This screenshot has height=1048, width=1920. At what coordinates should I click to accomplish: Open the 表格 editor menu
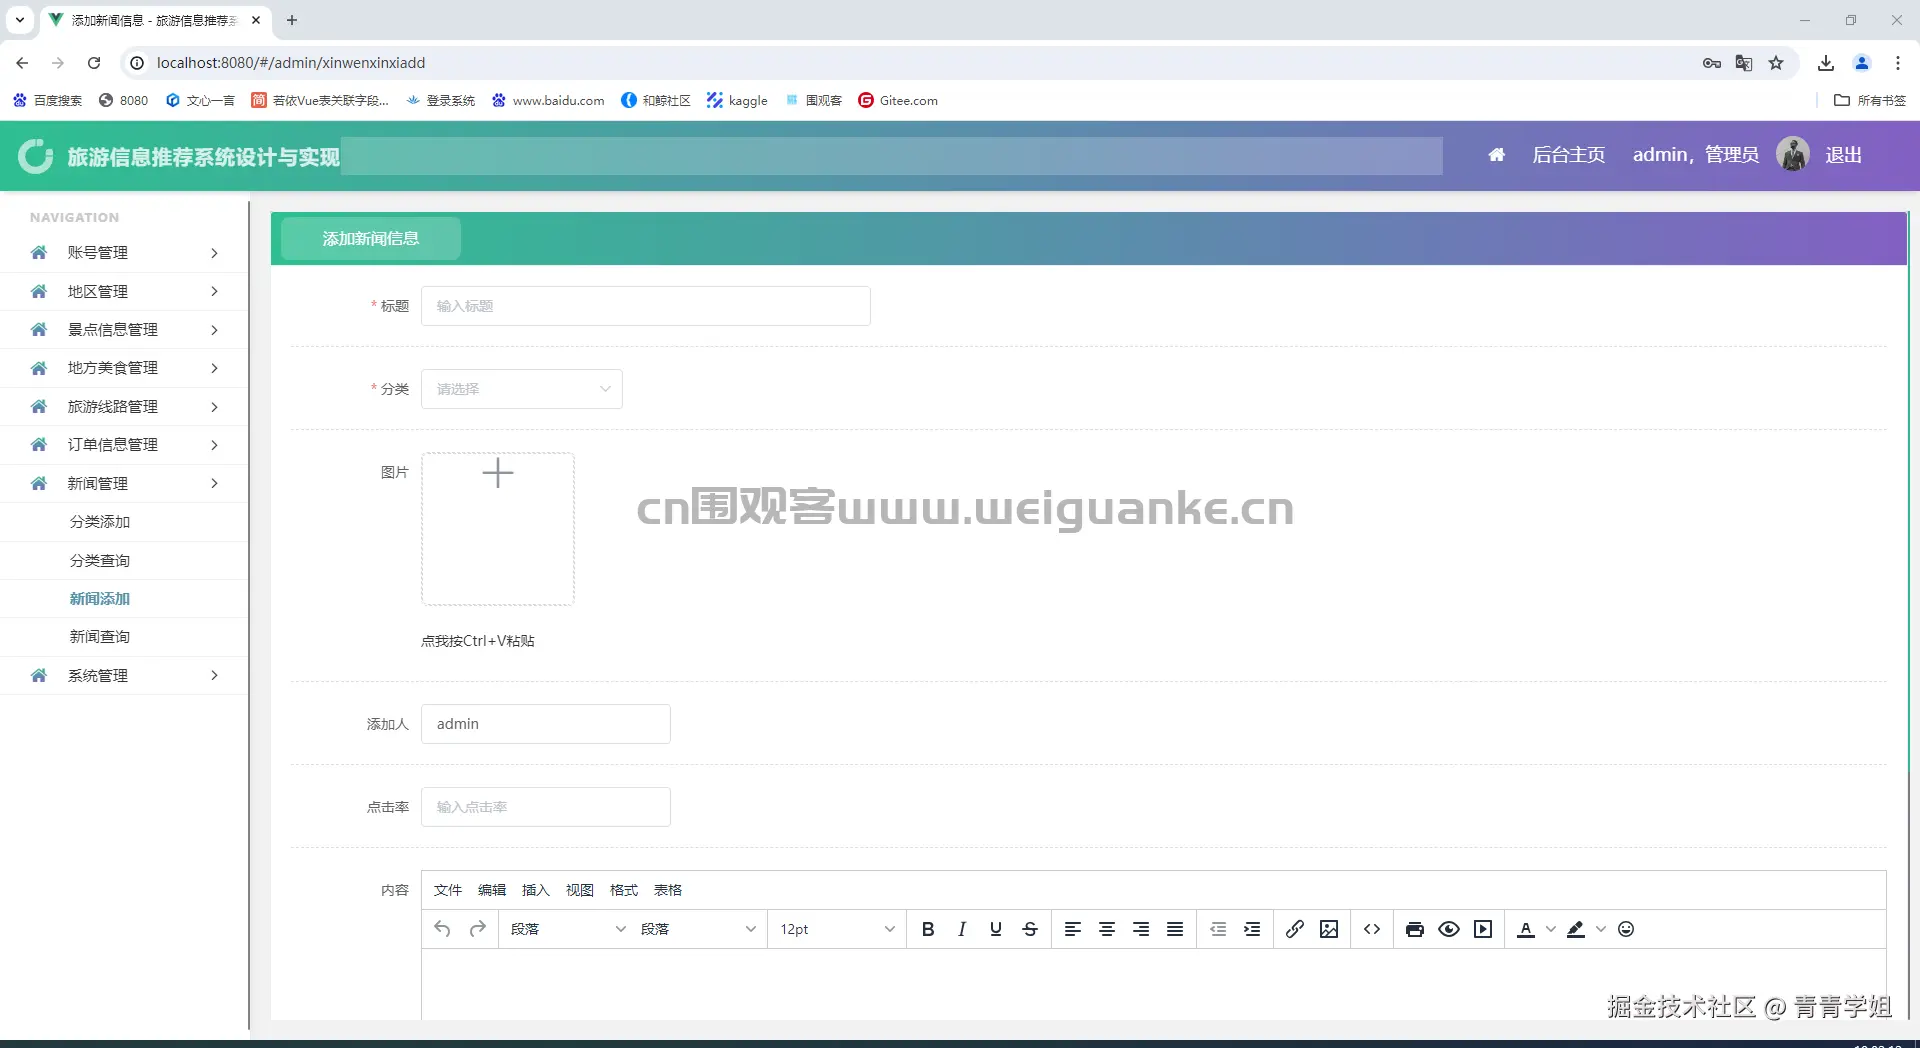click(x=668, y=890)
